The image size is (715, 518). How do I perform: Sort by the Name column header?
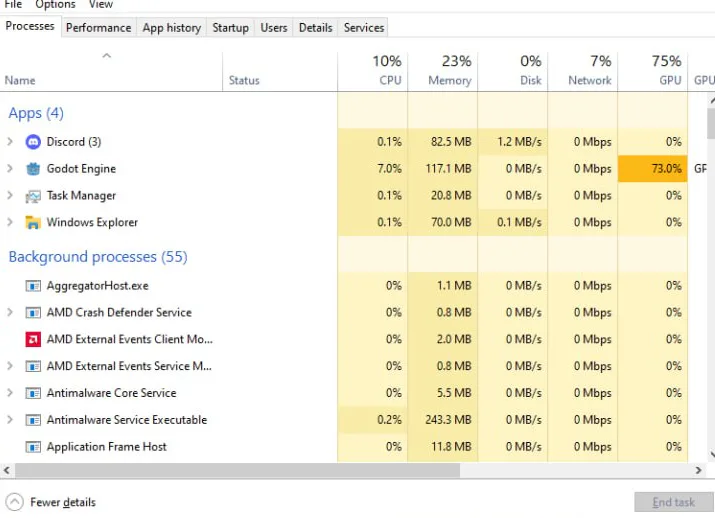coord(111,71)
